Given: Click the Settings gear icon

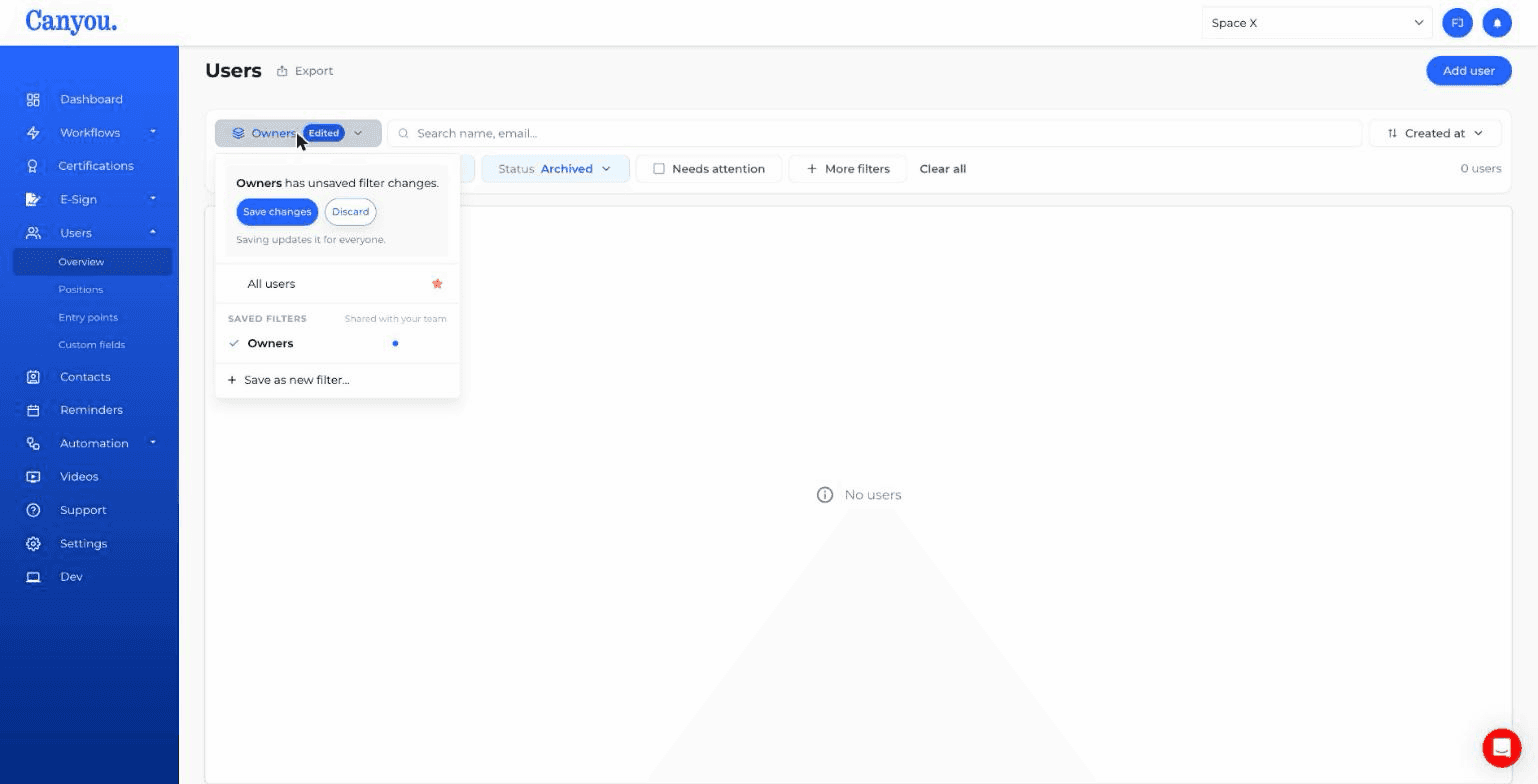Looking at the screenshot, I should click(33, 544).
